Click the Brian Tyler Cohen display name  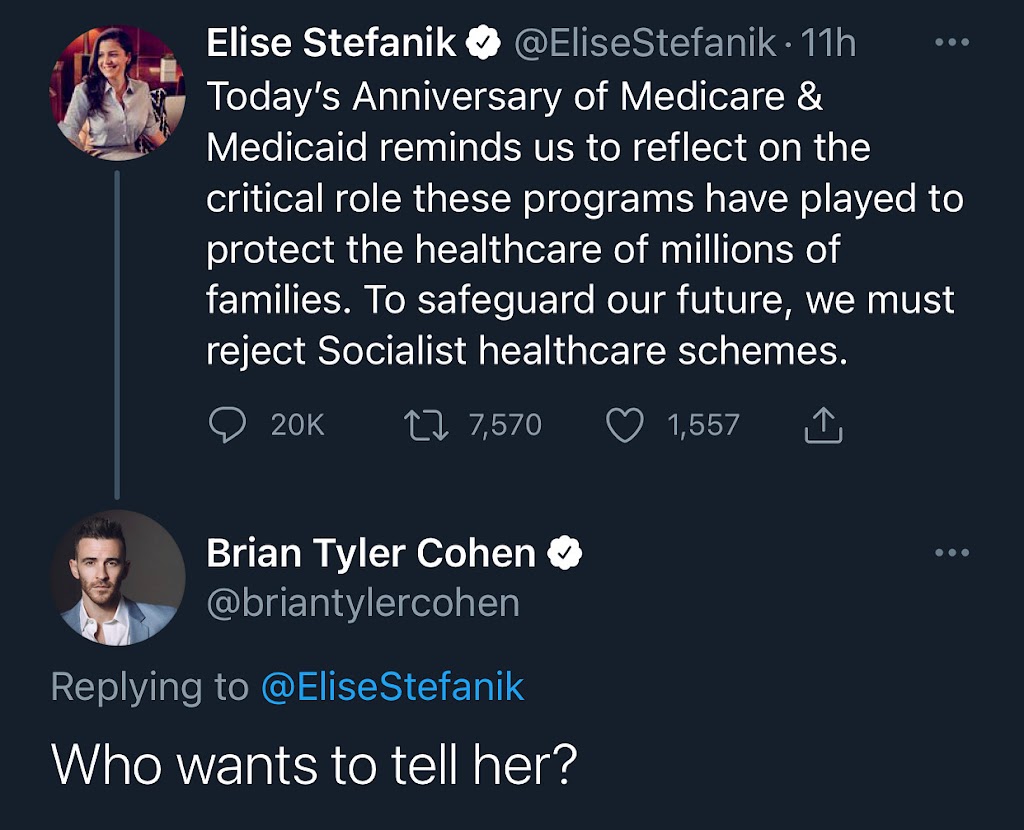pos(371,553)
